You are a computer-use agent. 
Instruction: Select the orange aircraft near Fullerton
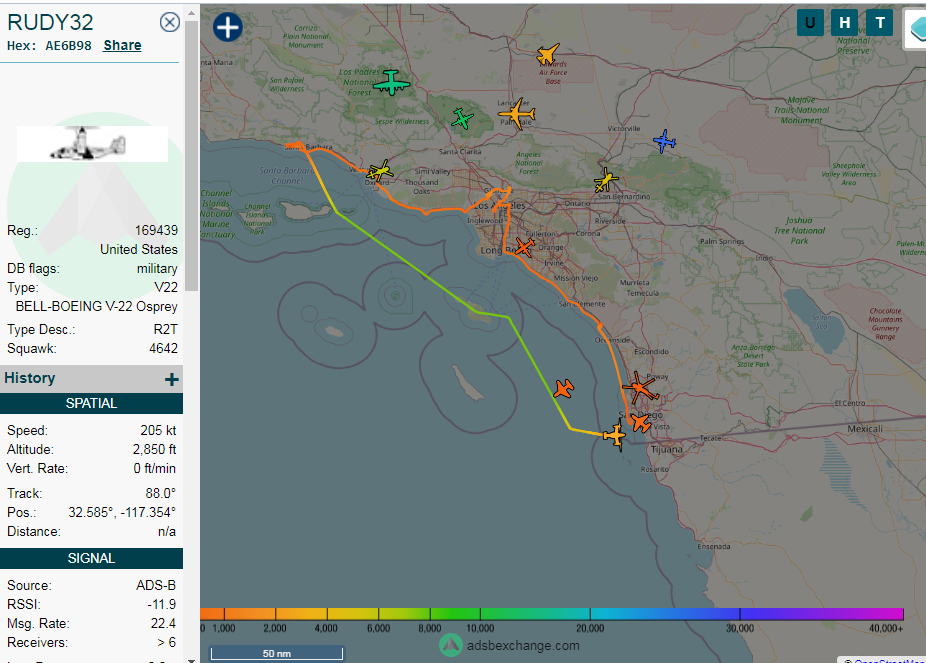pyautogui.click(x=524, y=247)
